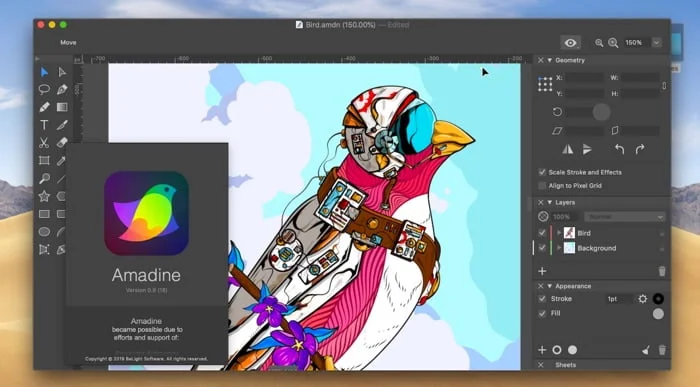Click the X position field
700x387 pixels.
pos(585,78)
